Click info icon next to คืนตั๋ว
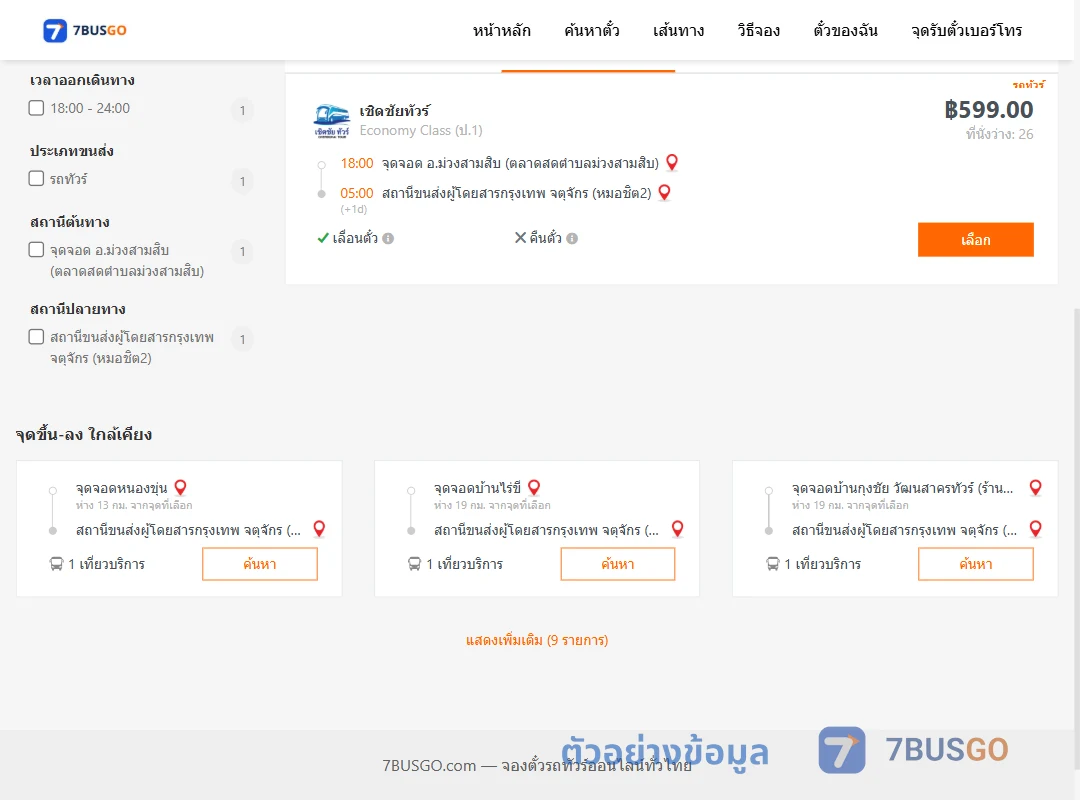This screenshot has width=1080, height=800. click(572, 238)
